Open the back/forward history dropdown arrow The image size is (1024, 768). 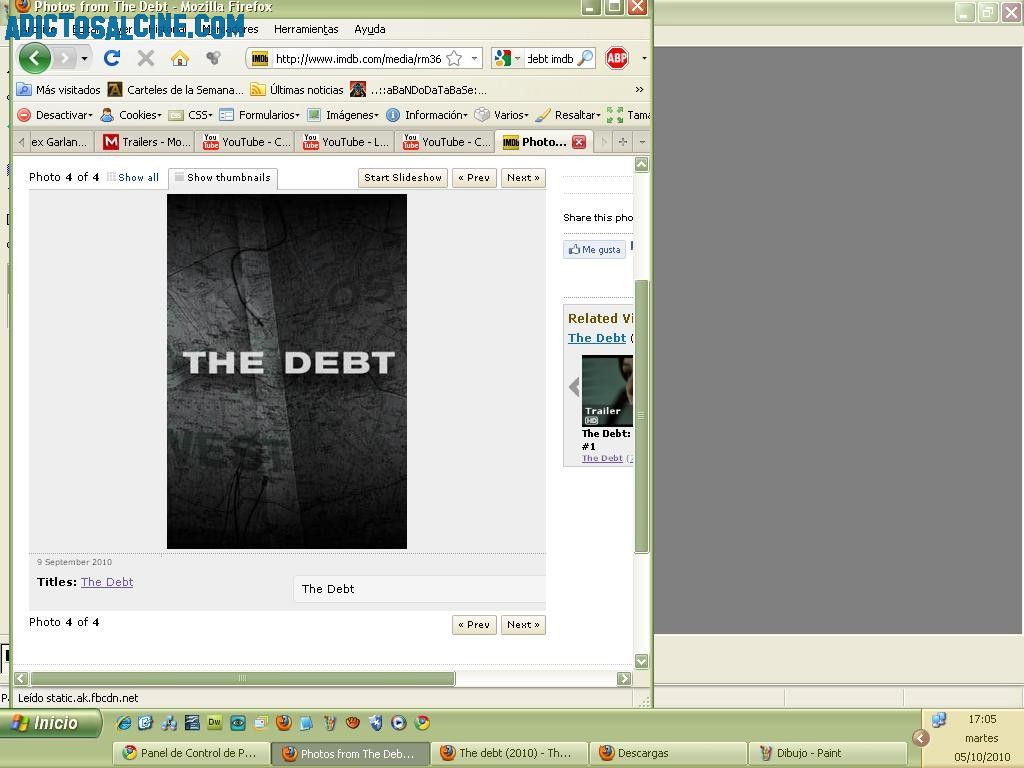(x=84, y=59)
